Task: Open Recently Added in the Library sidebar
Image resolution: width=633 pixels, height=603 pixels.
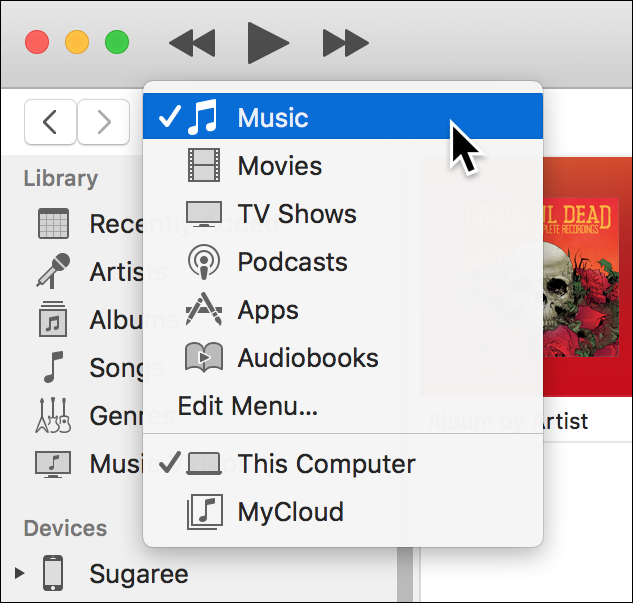Action: pos(90,224)
